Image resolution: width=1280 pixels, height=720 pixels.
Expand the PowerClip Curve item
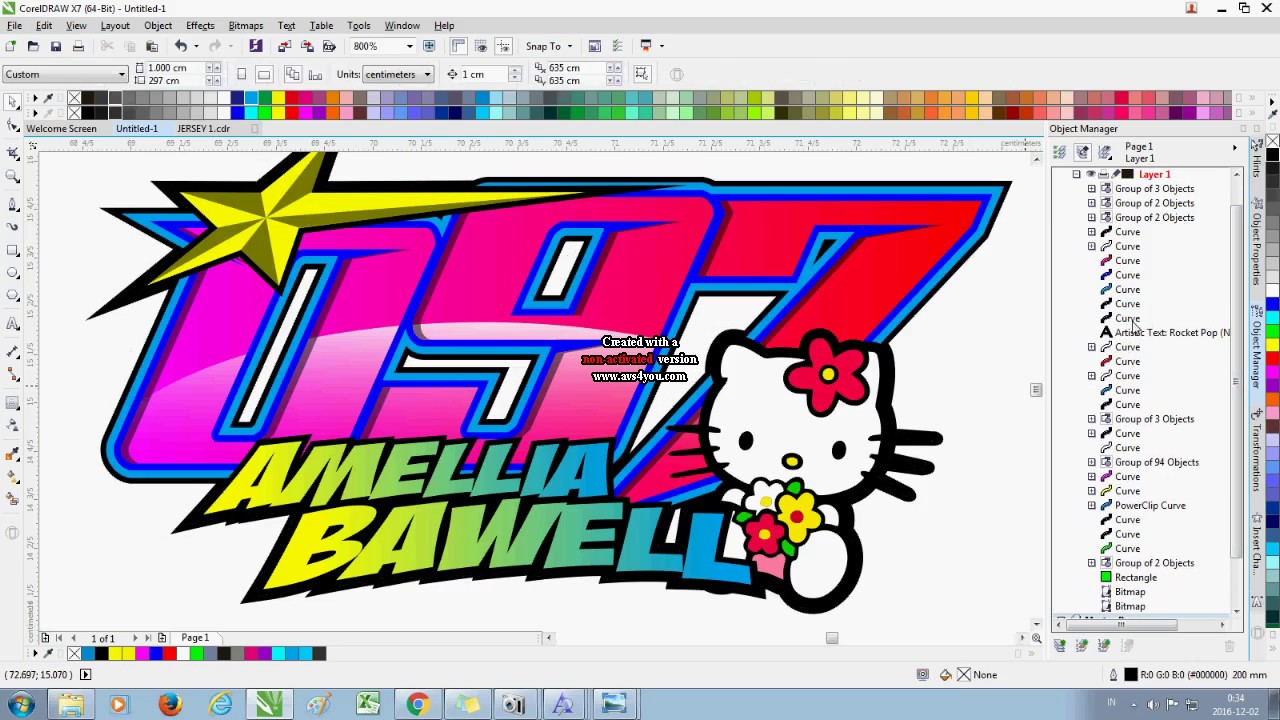click(1092, 506)
